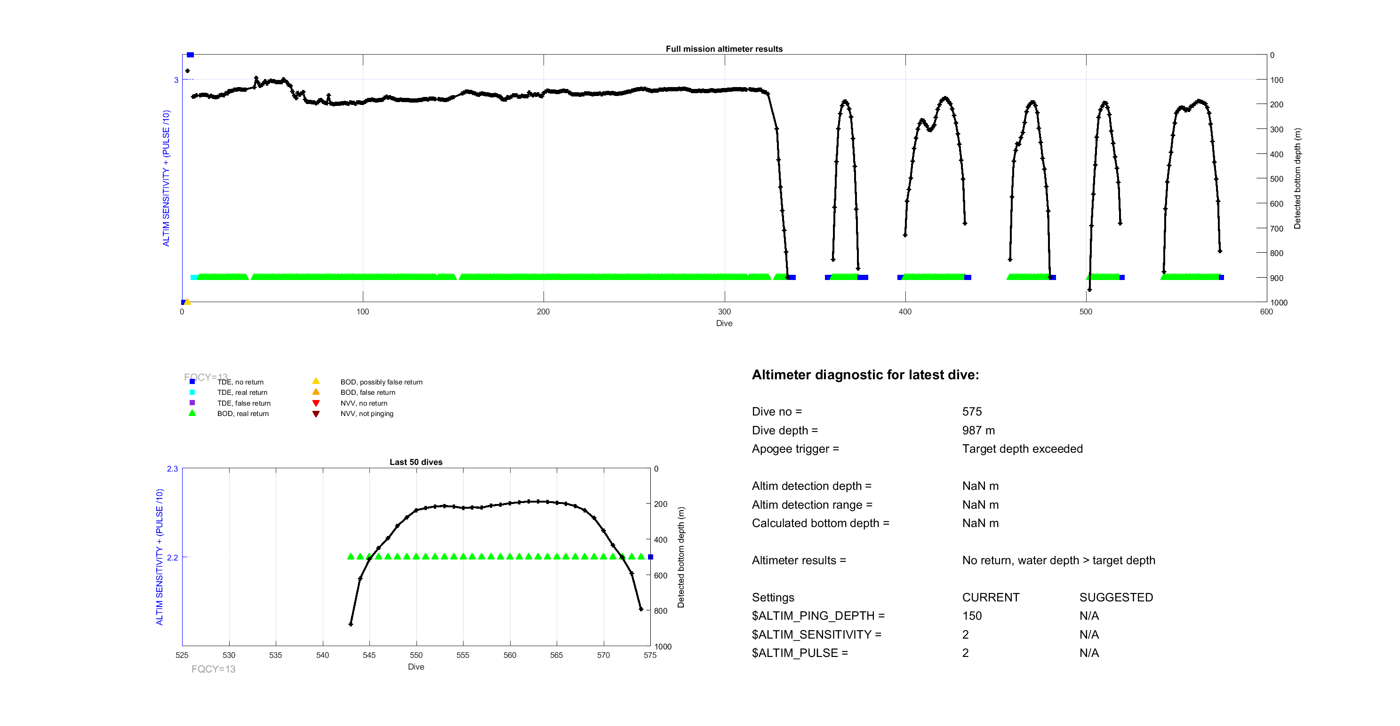Click 'No return, water depth > target depth' text
Image resolution: width=1400 pixels, height=726 pixels.
click(1058, 560)
